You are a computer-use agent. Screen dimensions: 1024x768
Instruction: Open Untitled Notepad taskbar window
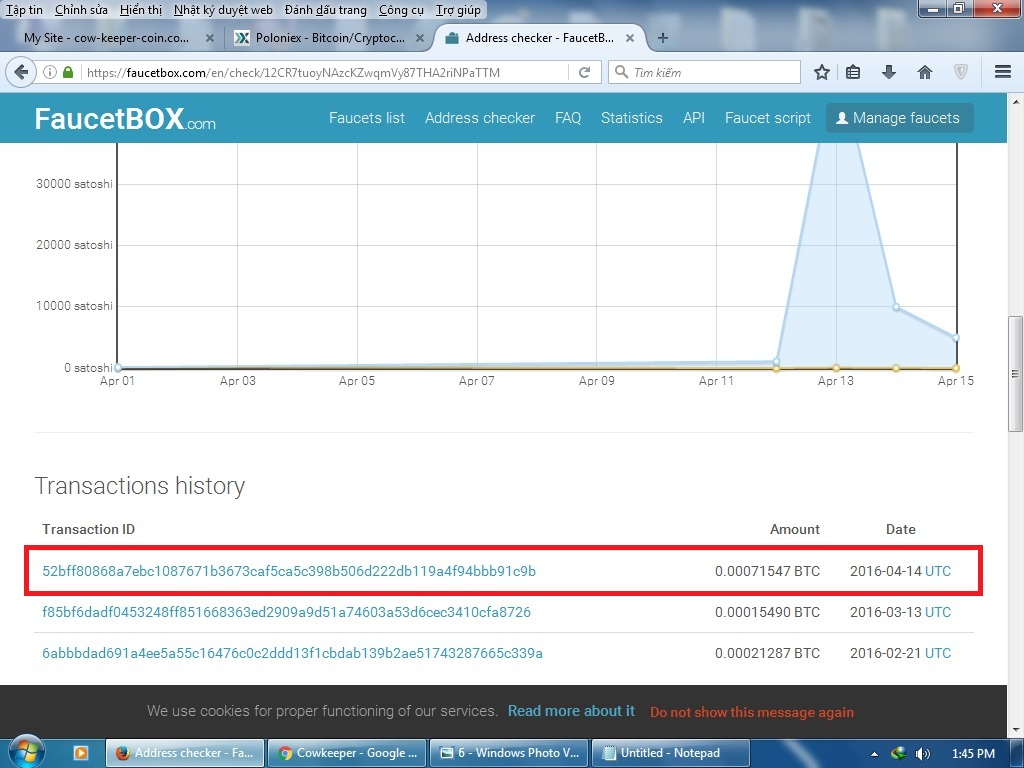coord(670,753)
